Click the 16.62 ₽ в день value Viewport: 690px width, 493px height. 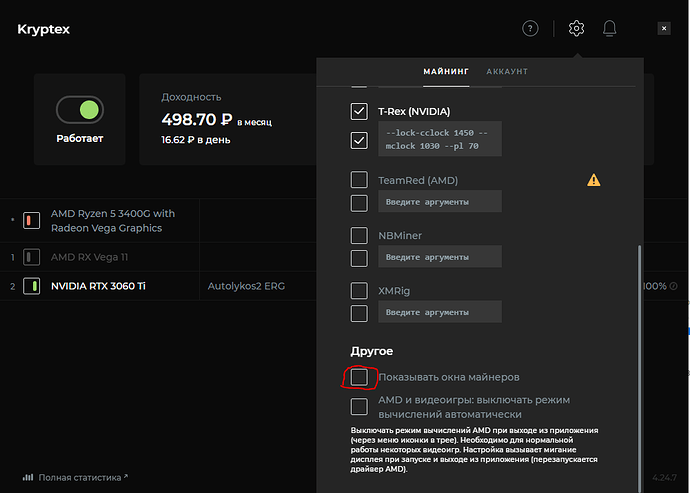pyautogui.click(x=196, y=140)
